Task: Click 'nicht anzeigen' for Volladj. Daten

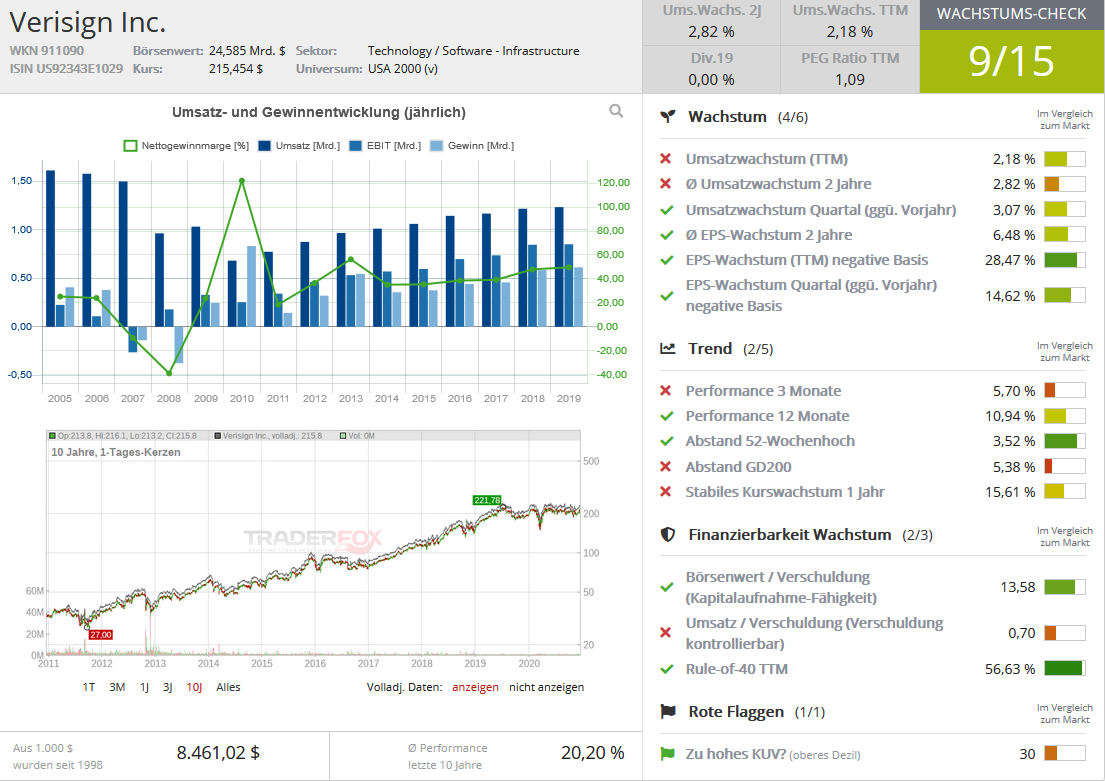Action: [547, 687]
